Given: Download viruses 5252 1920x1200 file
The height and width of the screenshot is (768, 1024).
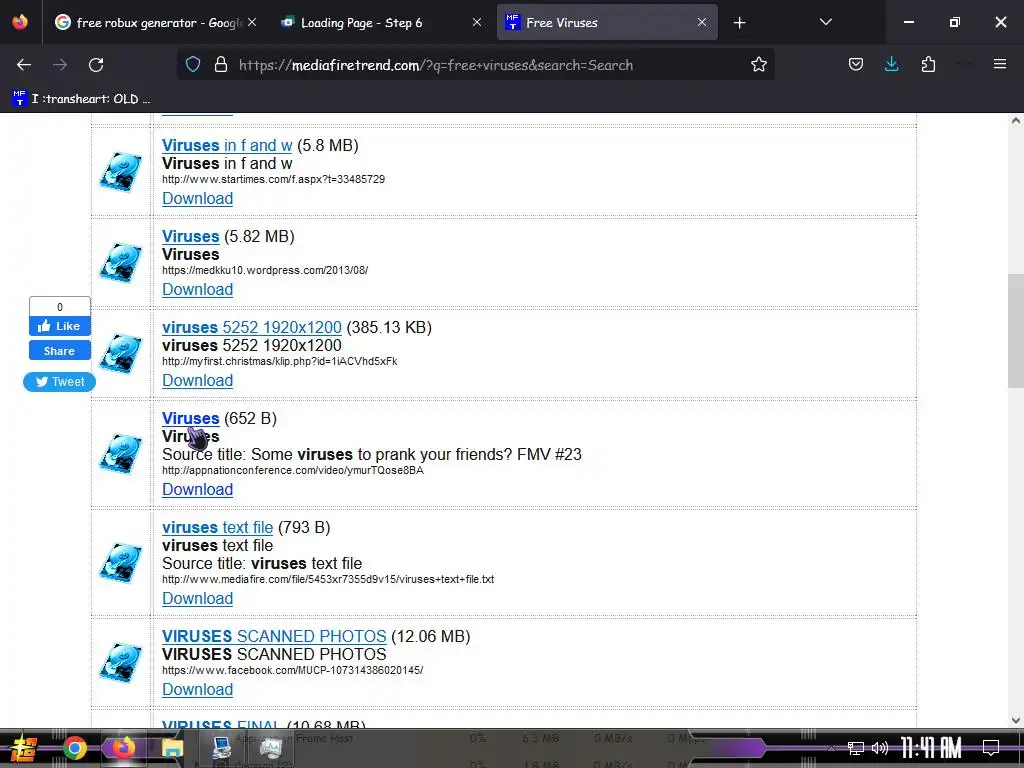Looking at the screenshot, I should tap(197, 381).
